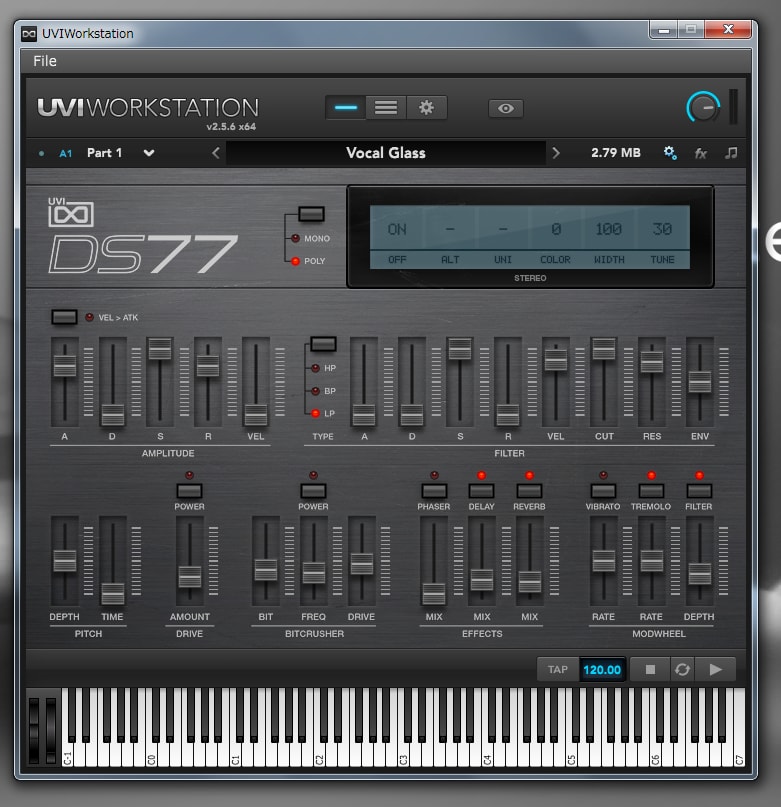781x807 pixels.
Task: Switch to single instrument view
Action: (345, 108)
